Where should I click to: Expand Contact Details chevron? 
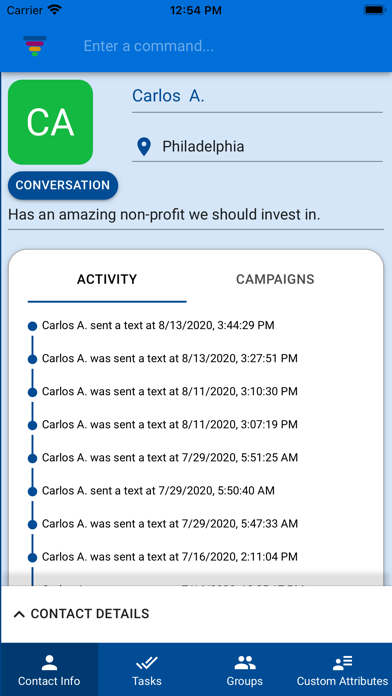(x=19, y=614)
